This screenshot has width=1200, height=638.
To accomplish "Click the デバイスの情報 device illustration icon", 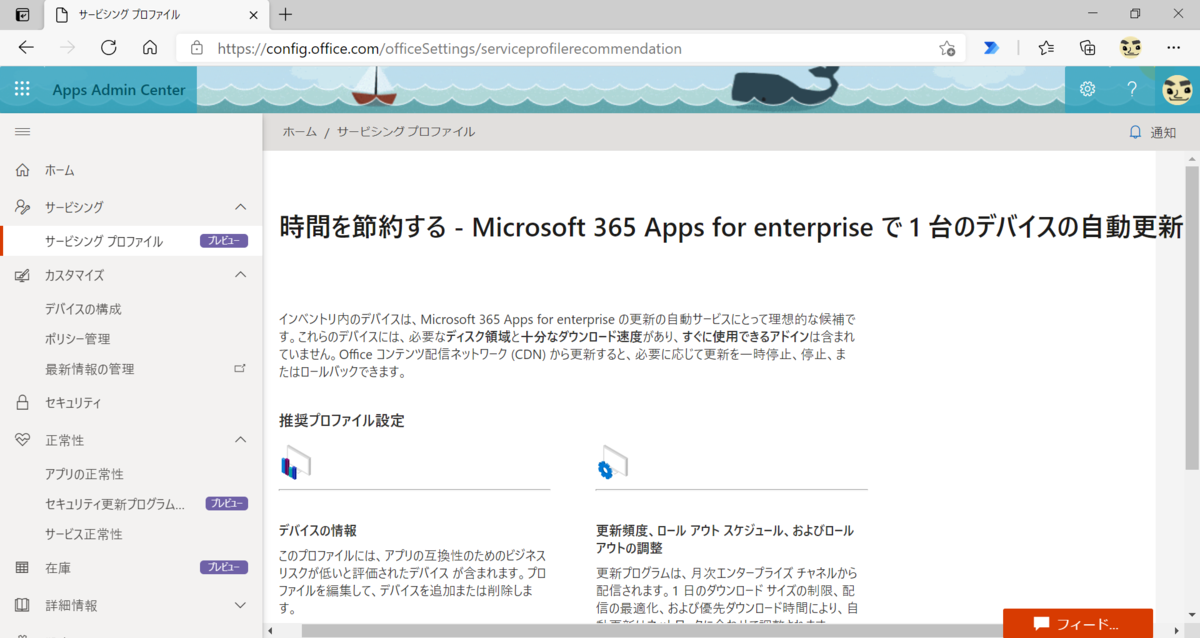I will (x=296, y=462).
